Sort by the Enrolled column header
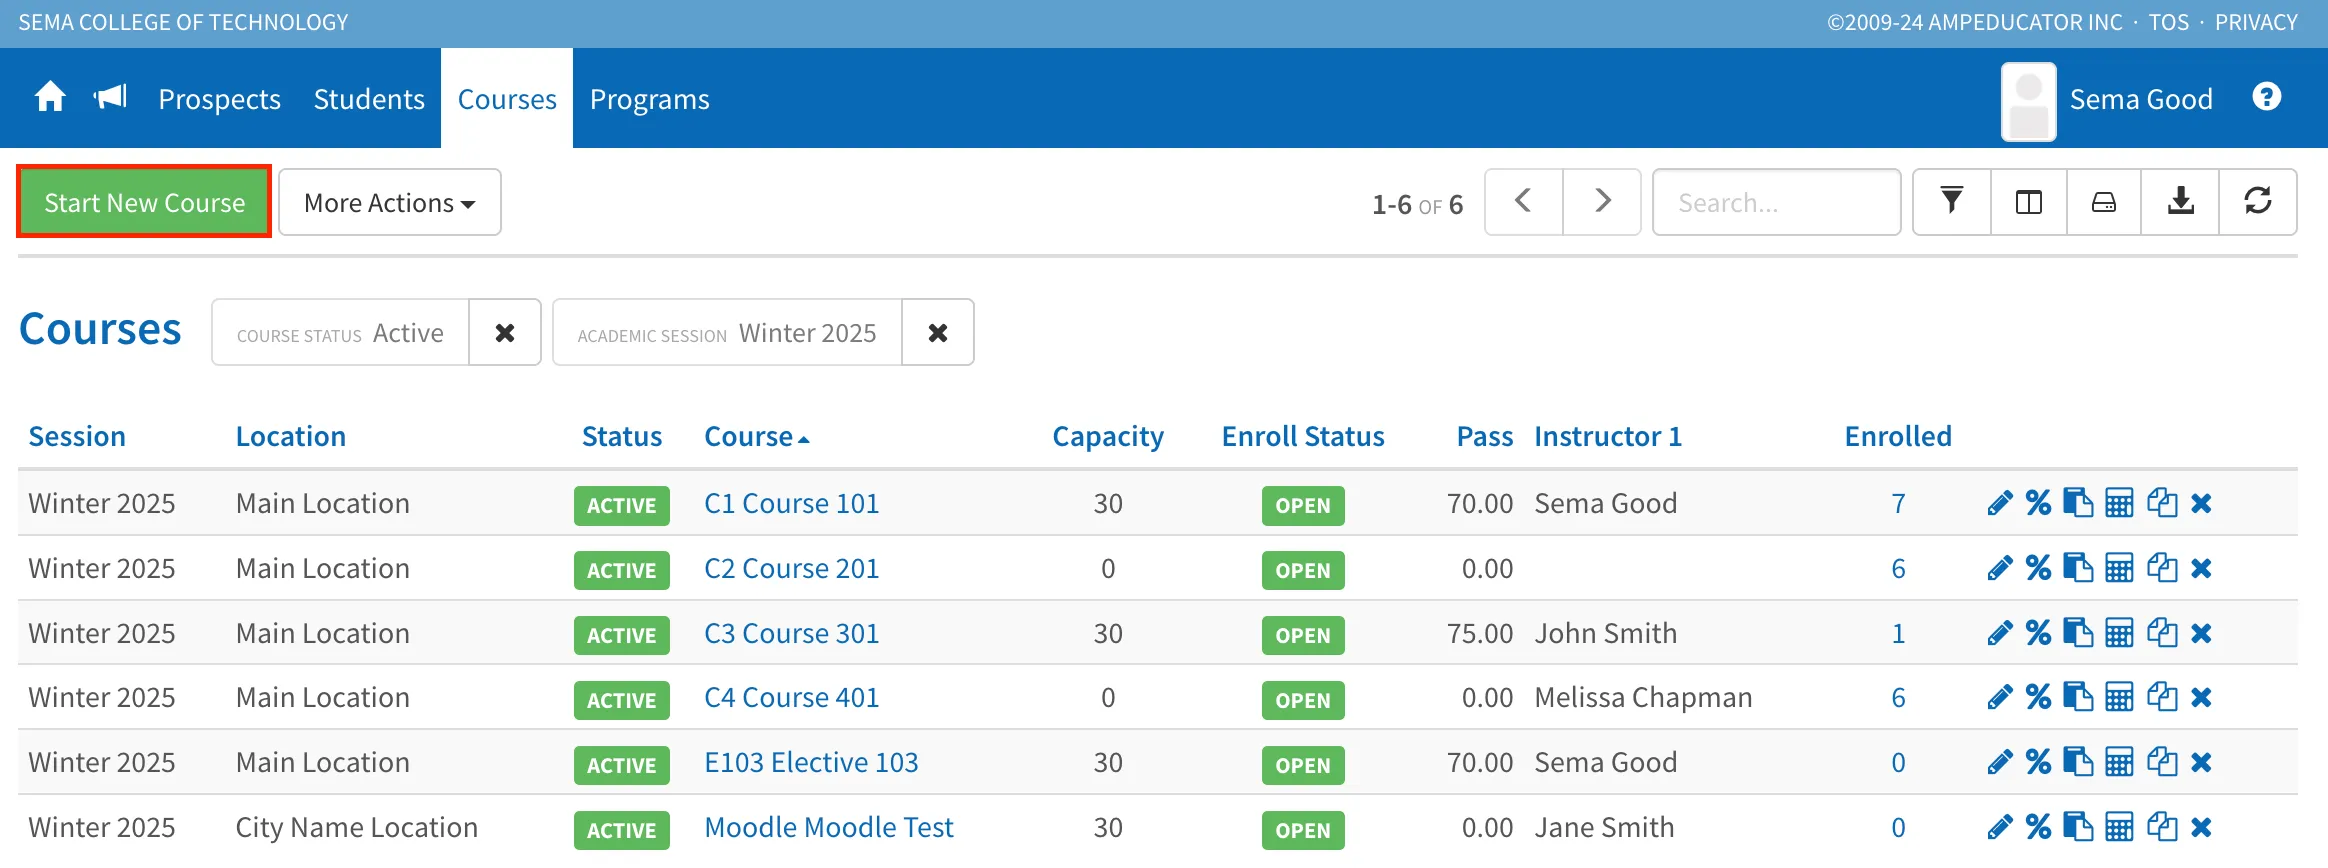 [x=1898, y=436]
